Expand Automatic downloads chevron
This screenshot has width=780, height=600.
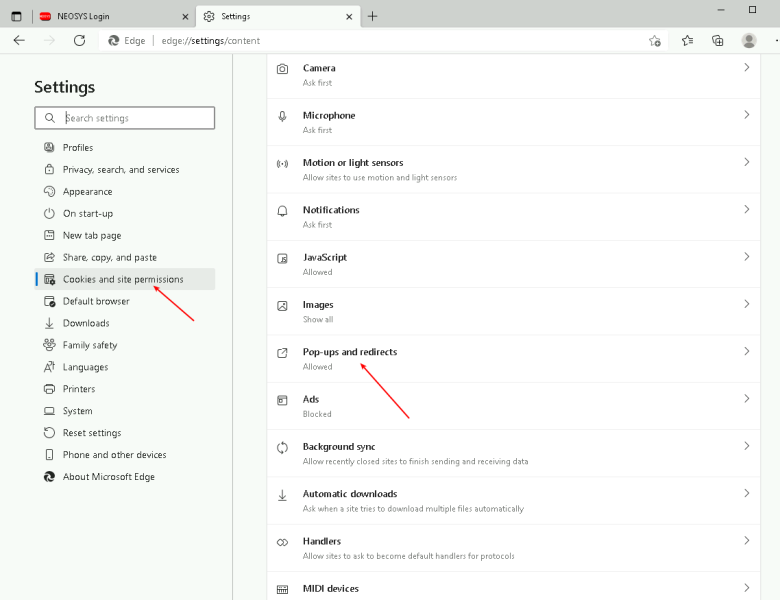[x=746, y=493]
